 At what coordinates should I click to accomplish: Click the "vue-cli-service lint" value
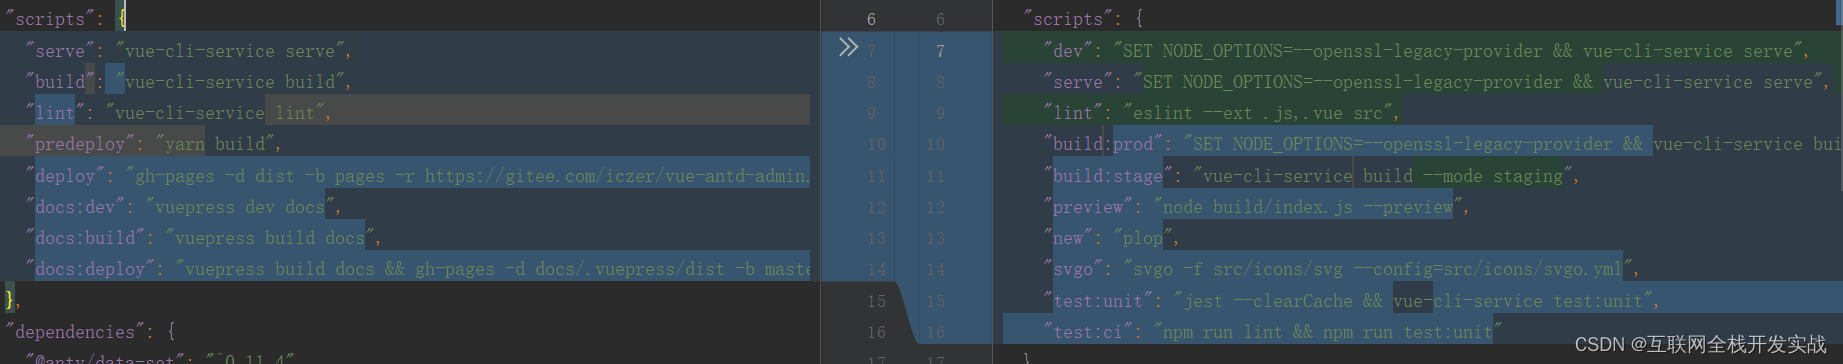[217, 113]
